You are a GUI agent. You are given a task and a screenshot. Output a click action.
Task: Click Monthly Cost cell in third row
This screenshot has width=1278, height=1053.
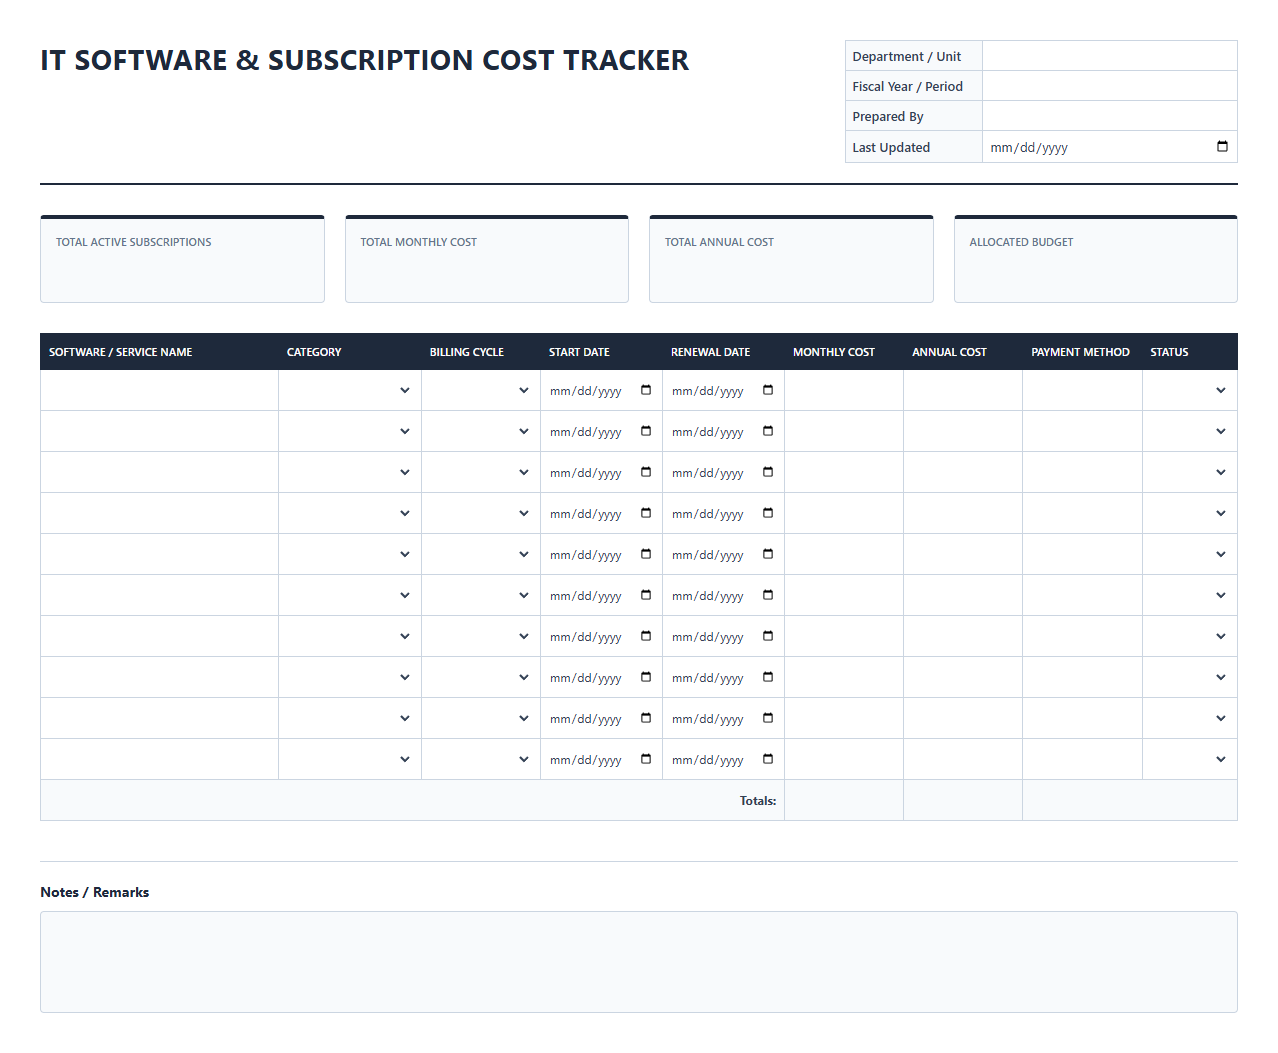click(844, 472)
